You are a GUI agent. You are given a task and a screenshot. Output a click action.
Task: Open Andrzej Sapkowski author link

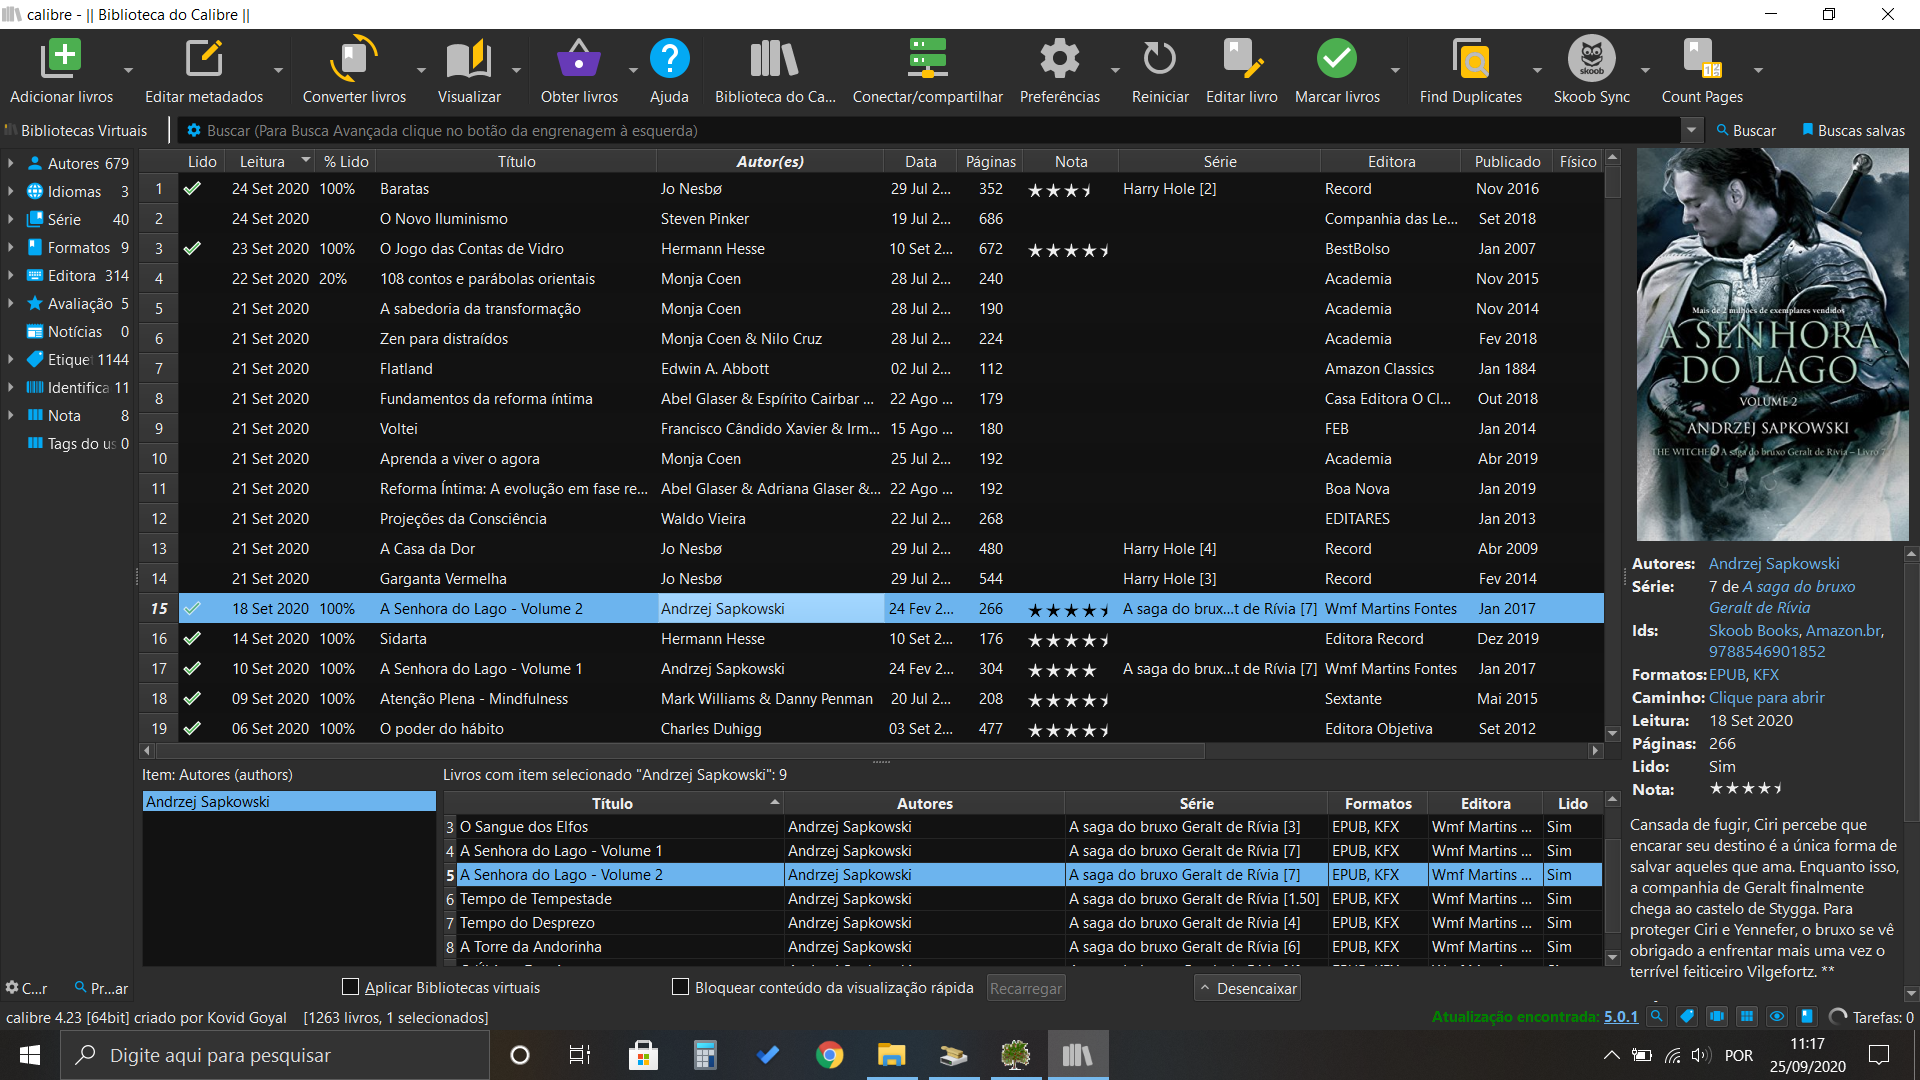point(1773,564)
